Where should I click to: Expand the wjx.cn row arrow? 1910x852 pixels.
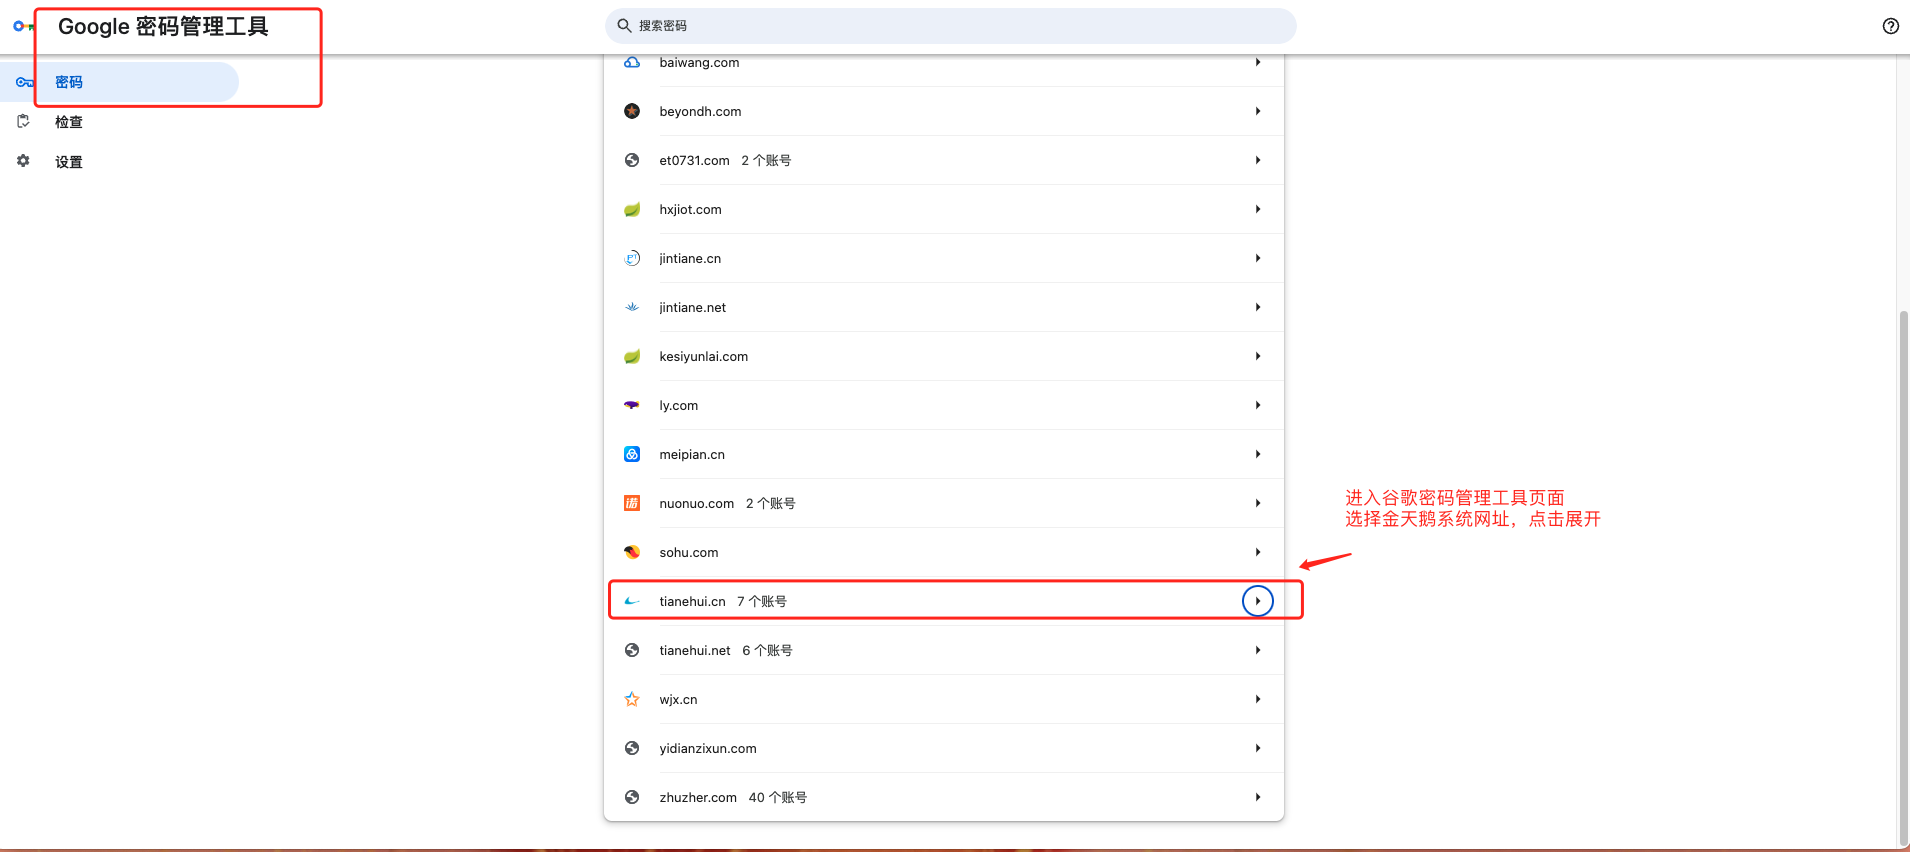point(1258,699)
